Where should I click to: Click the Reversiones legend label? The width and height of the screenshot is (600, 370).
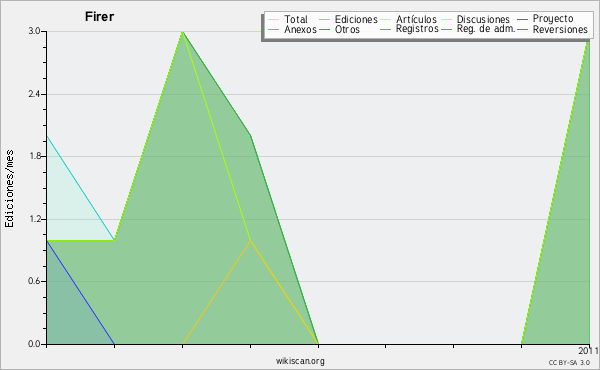[560, 29]
